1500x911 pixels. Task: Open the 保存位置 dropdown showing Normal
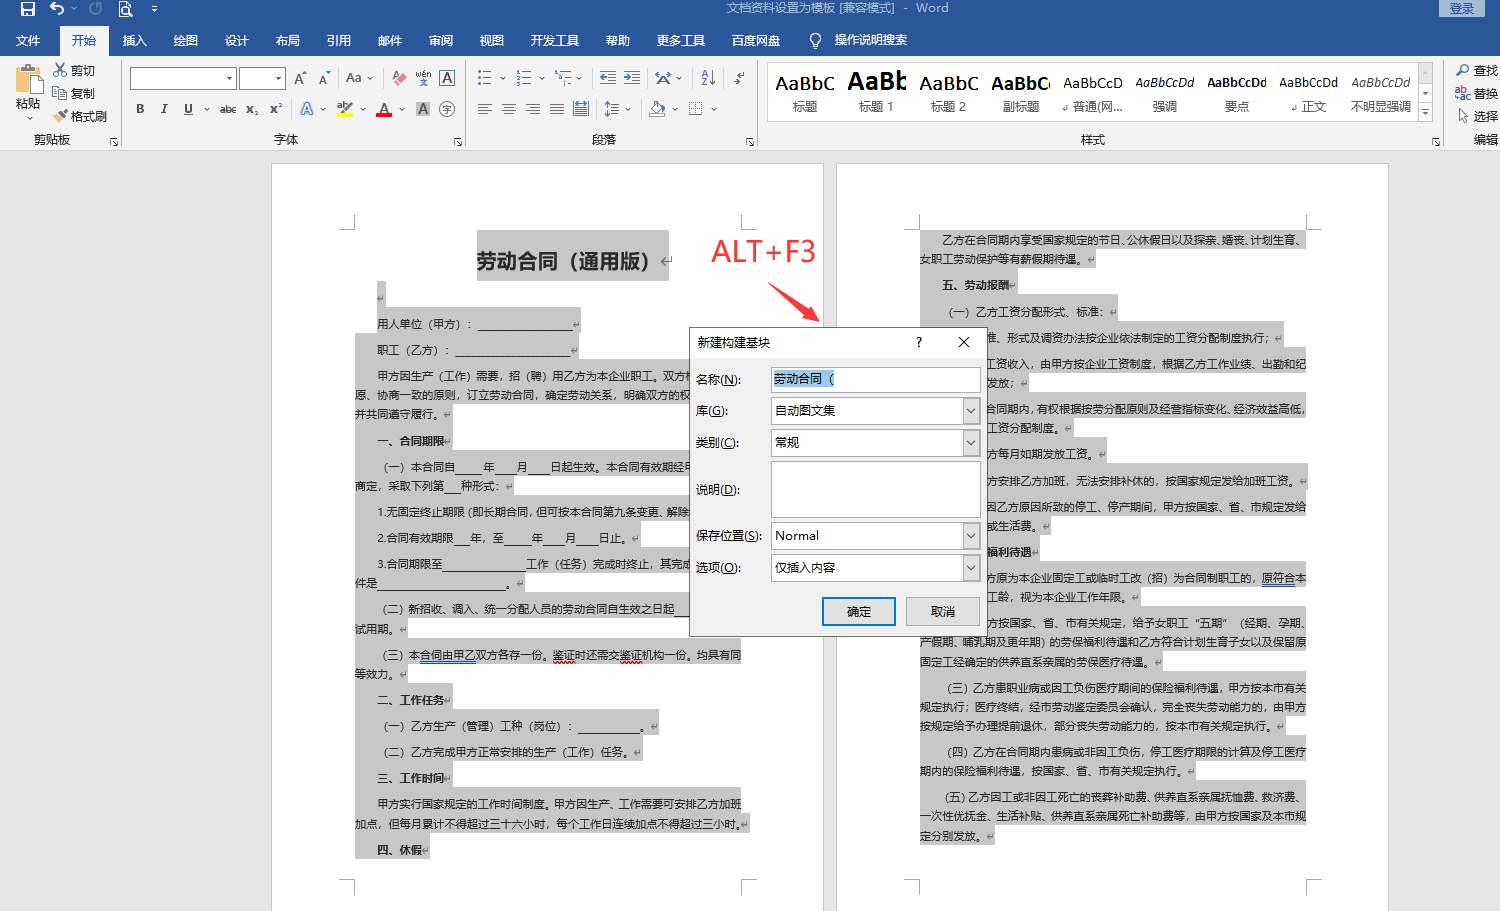click(x=970, y=536)
